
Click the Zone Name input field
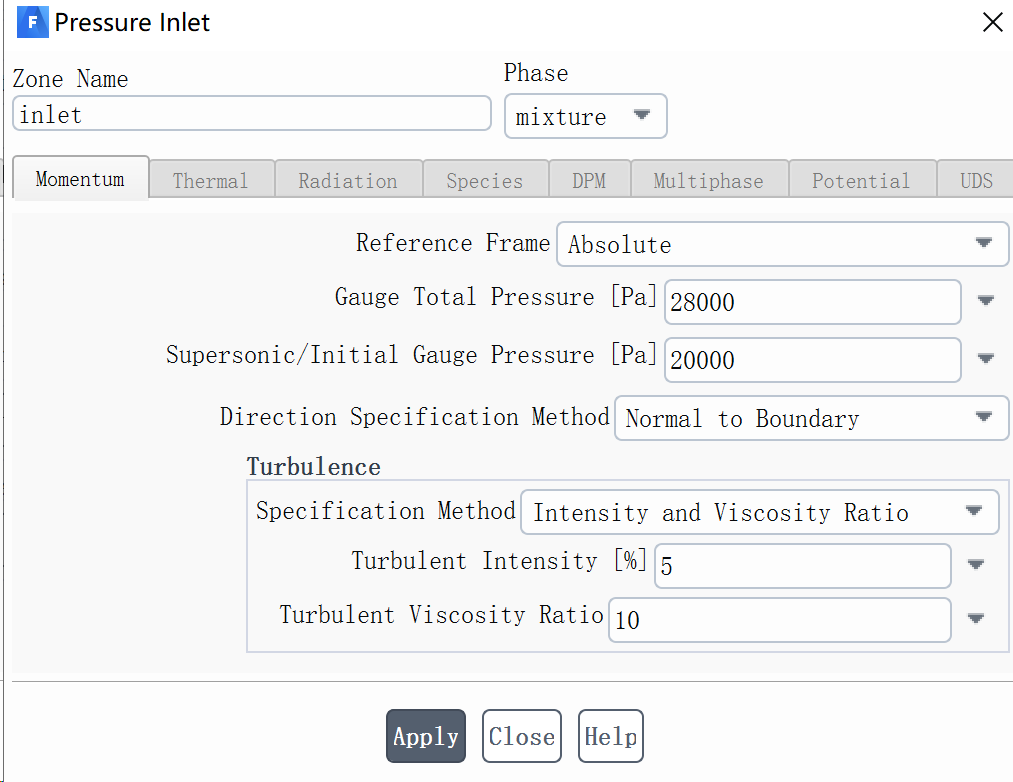(x=251, y=114)
